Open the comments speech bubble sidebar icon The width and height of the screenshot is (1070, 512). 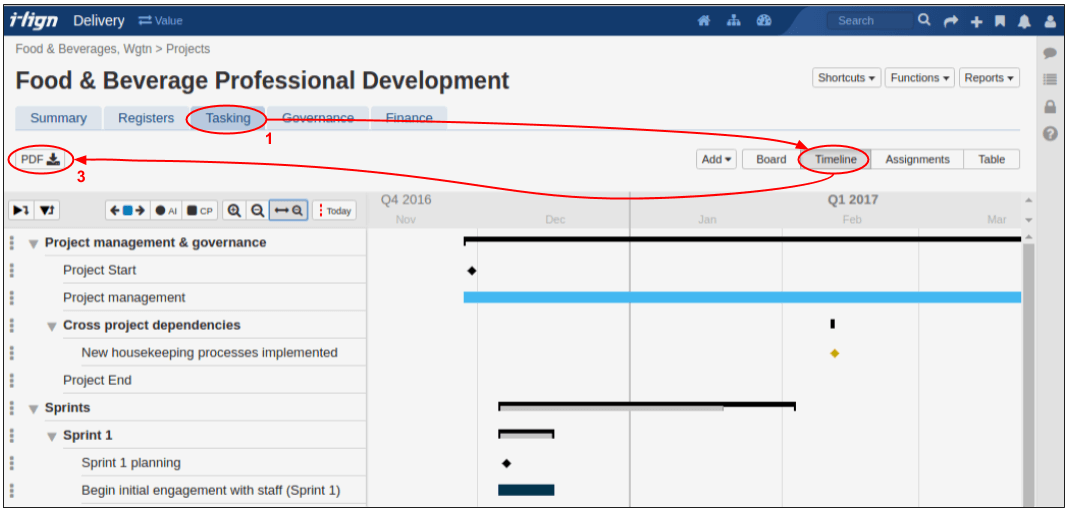click(1050, 53)
